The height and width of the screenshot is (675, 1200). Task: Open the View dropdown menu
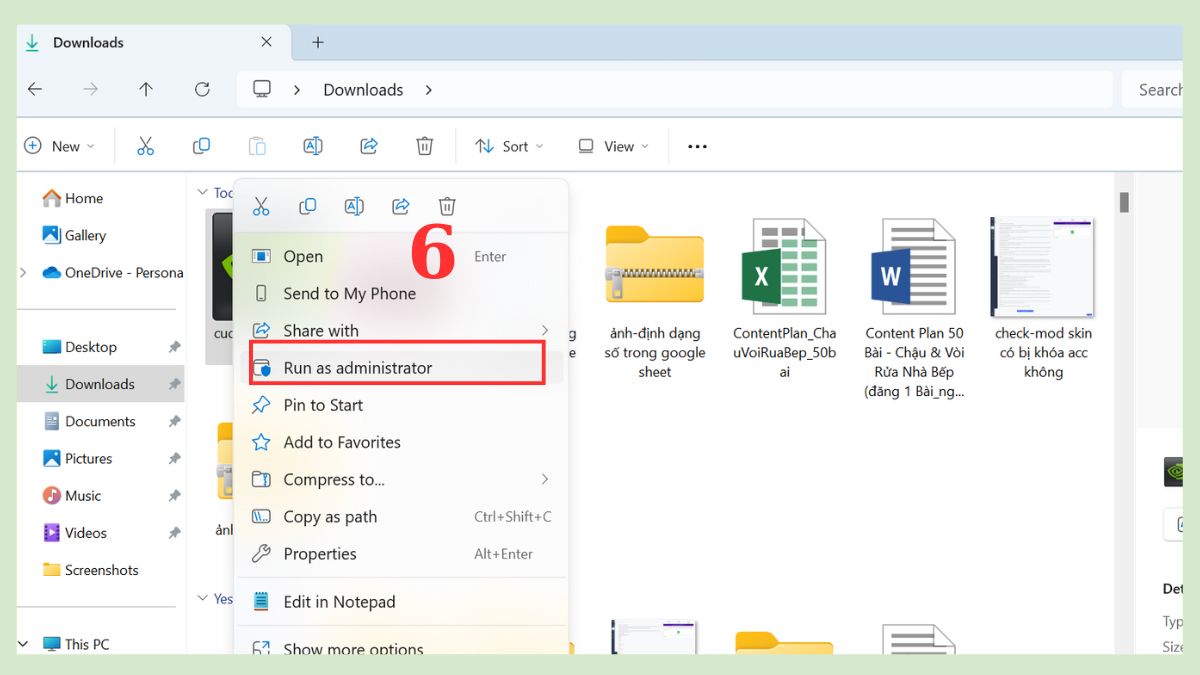click(x=613, y=146)
